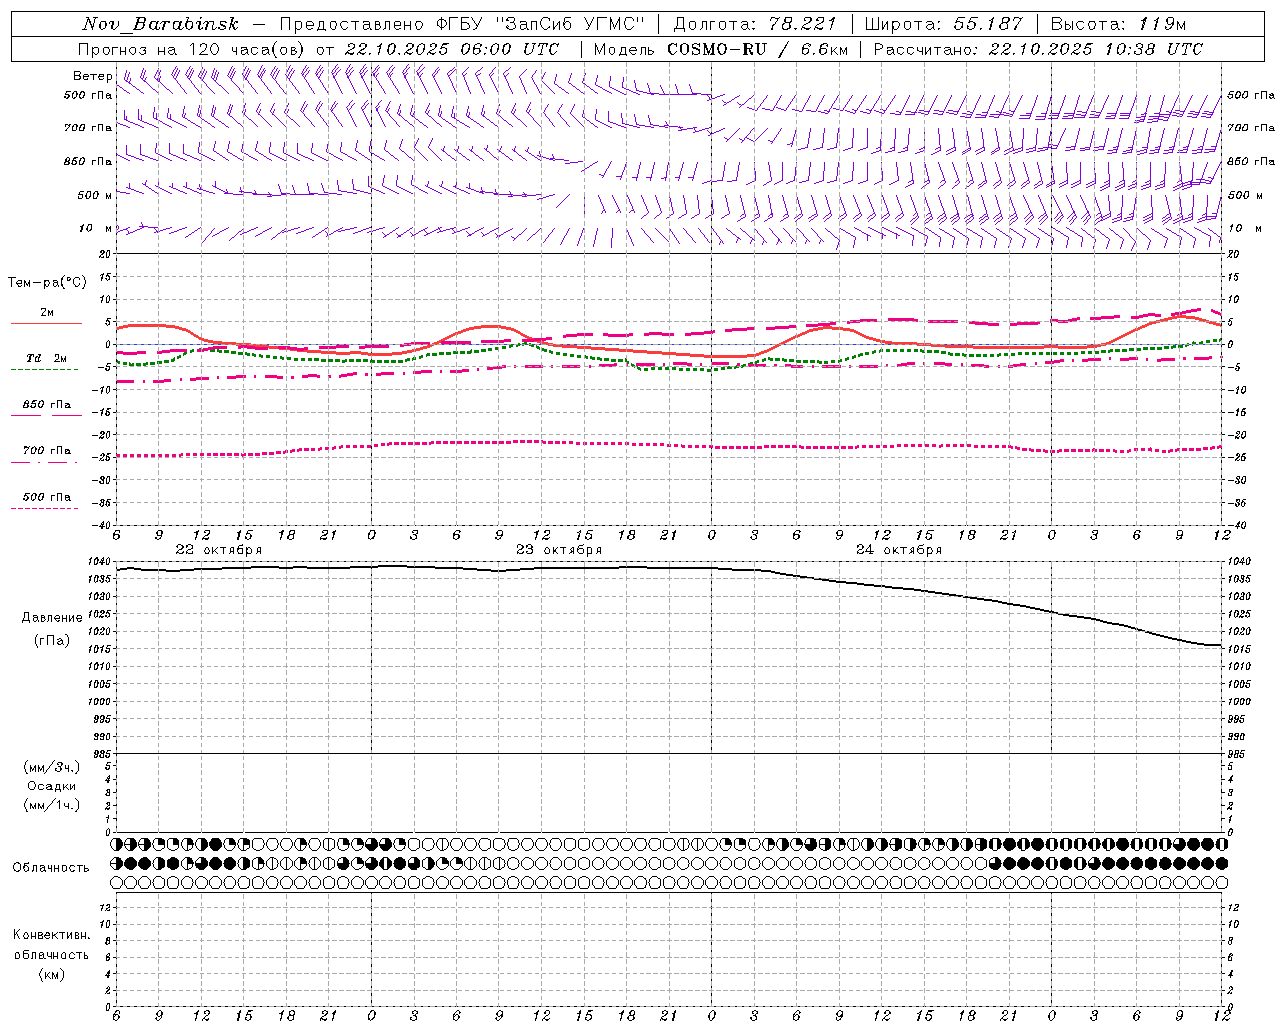The height and width of the screenshot is (1024, 1280).
Task: Click the 1040 value on left pressure axis
Action: click(99, 562)
